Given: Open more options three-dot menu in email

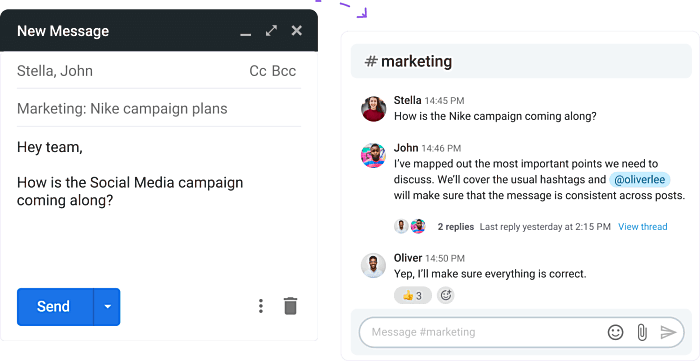Looking at the screenshot, I should (x=261, y=306).
